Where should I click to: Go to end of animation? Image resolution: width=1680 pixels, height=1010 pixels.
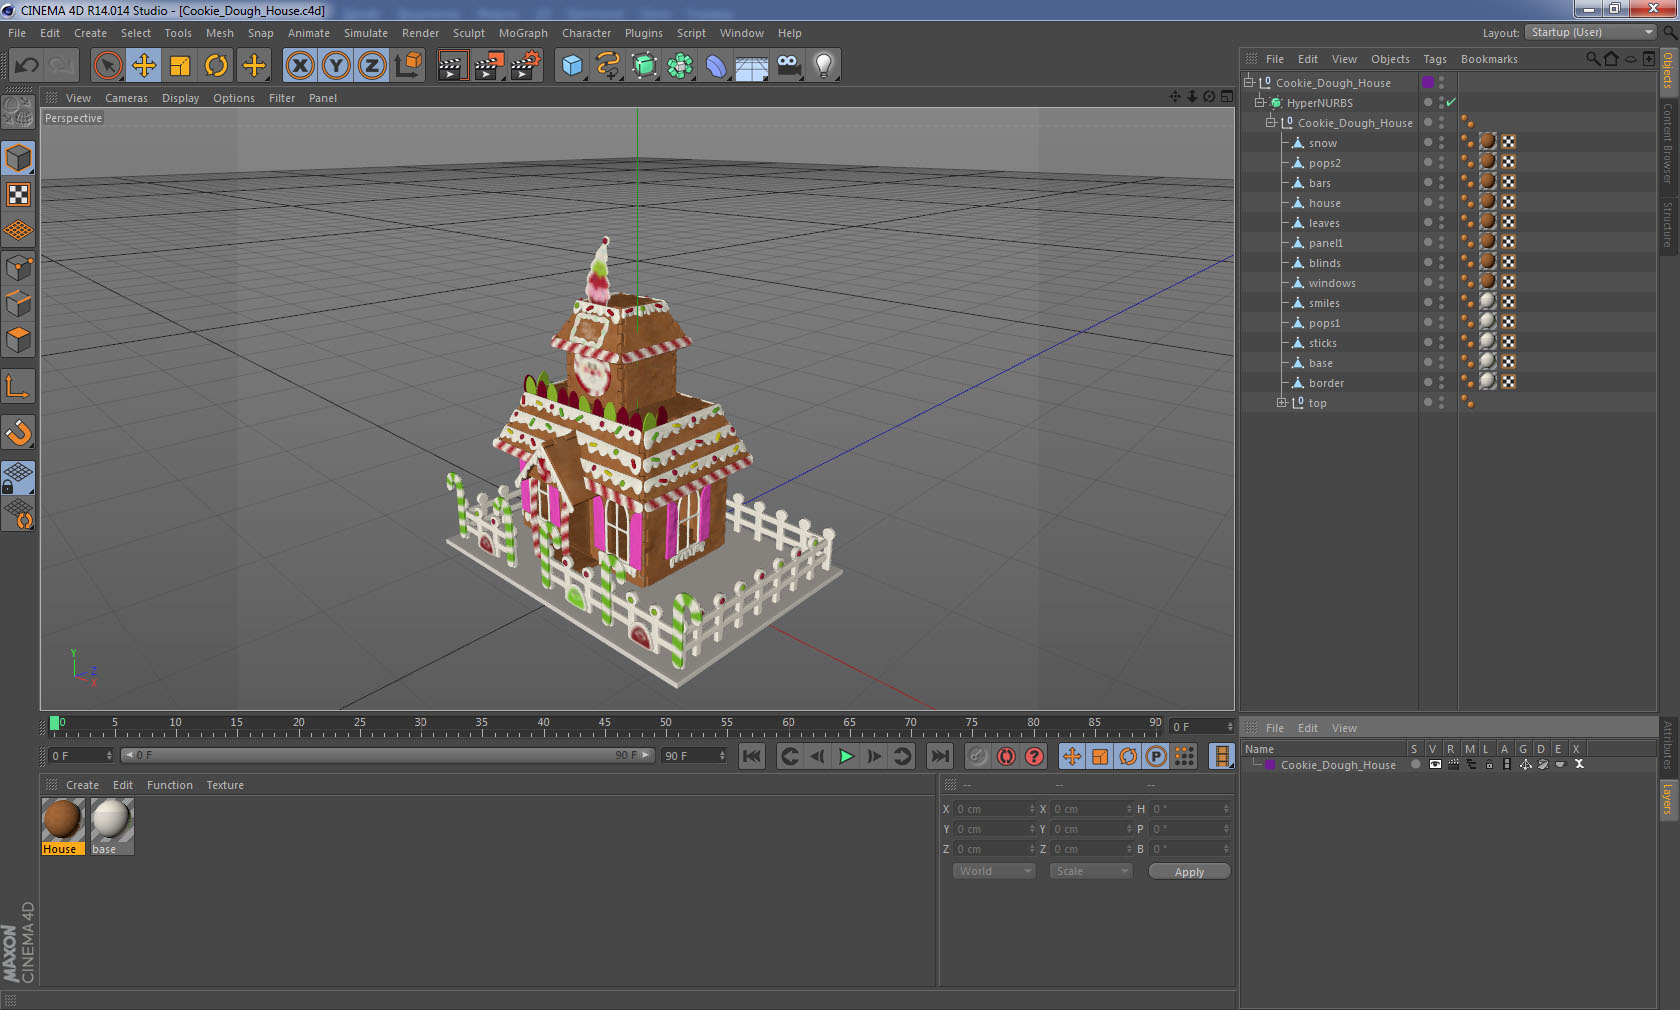(x=940, y=756)
